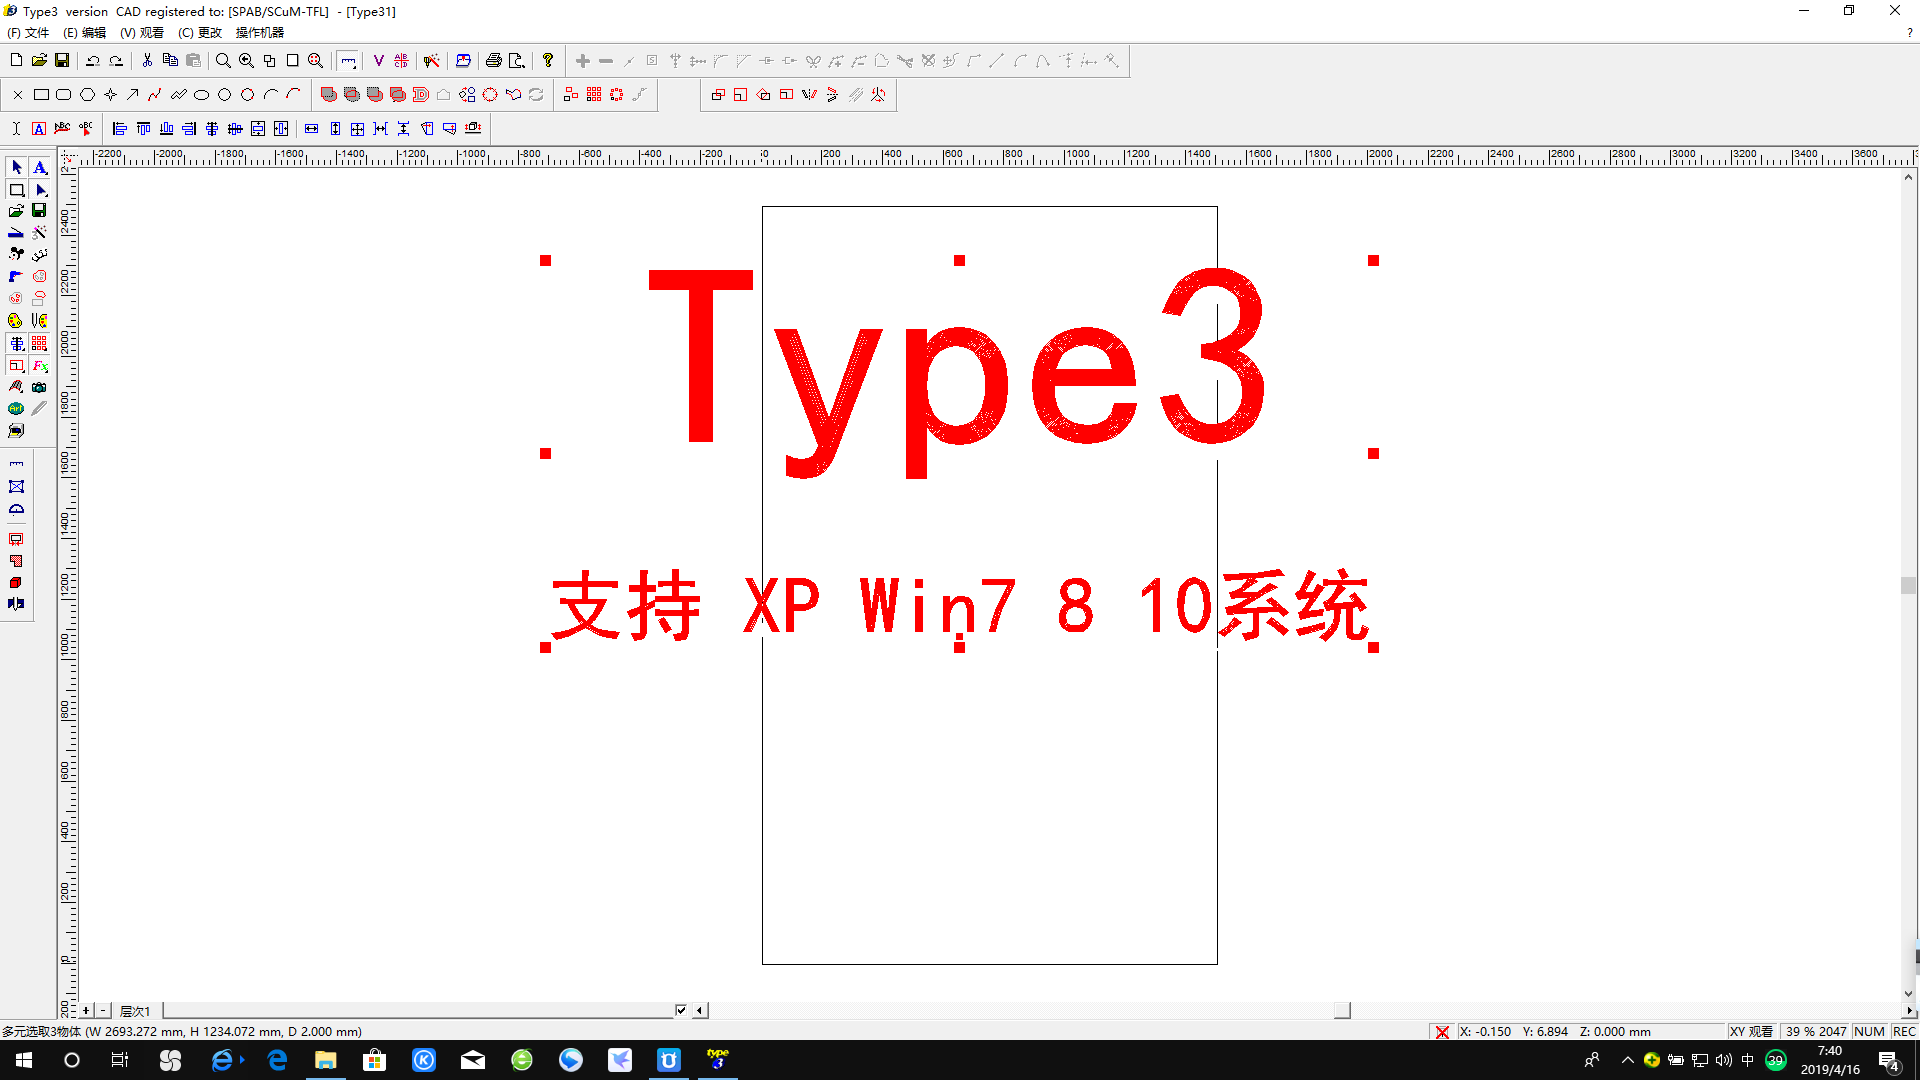The image size is (1920, 1080).
Task: Open the color palette tool
Action: (16, 320)
